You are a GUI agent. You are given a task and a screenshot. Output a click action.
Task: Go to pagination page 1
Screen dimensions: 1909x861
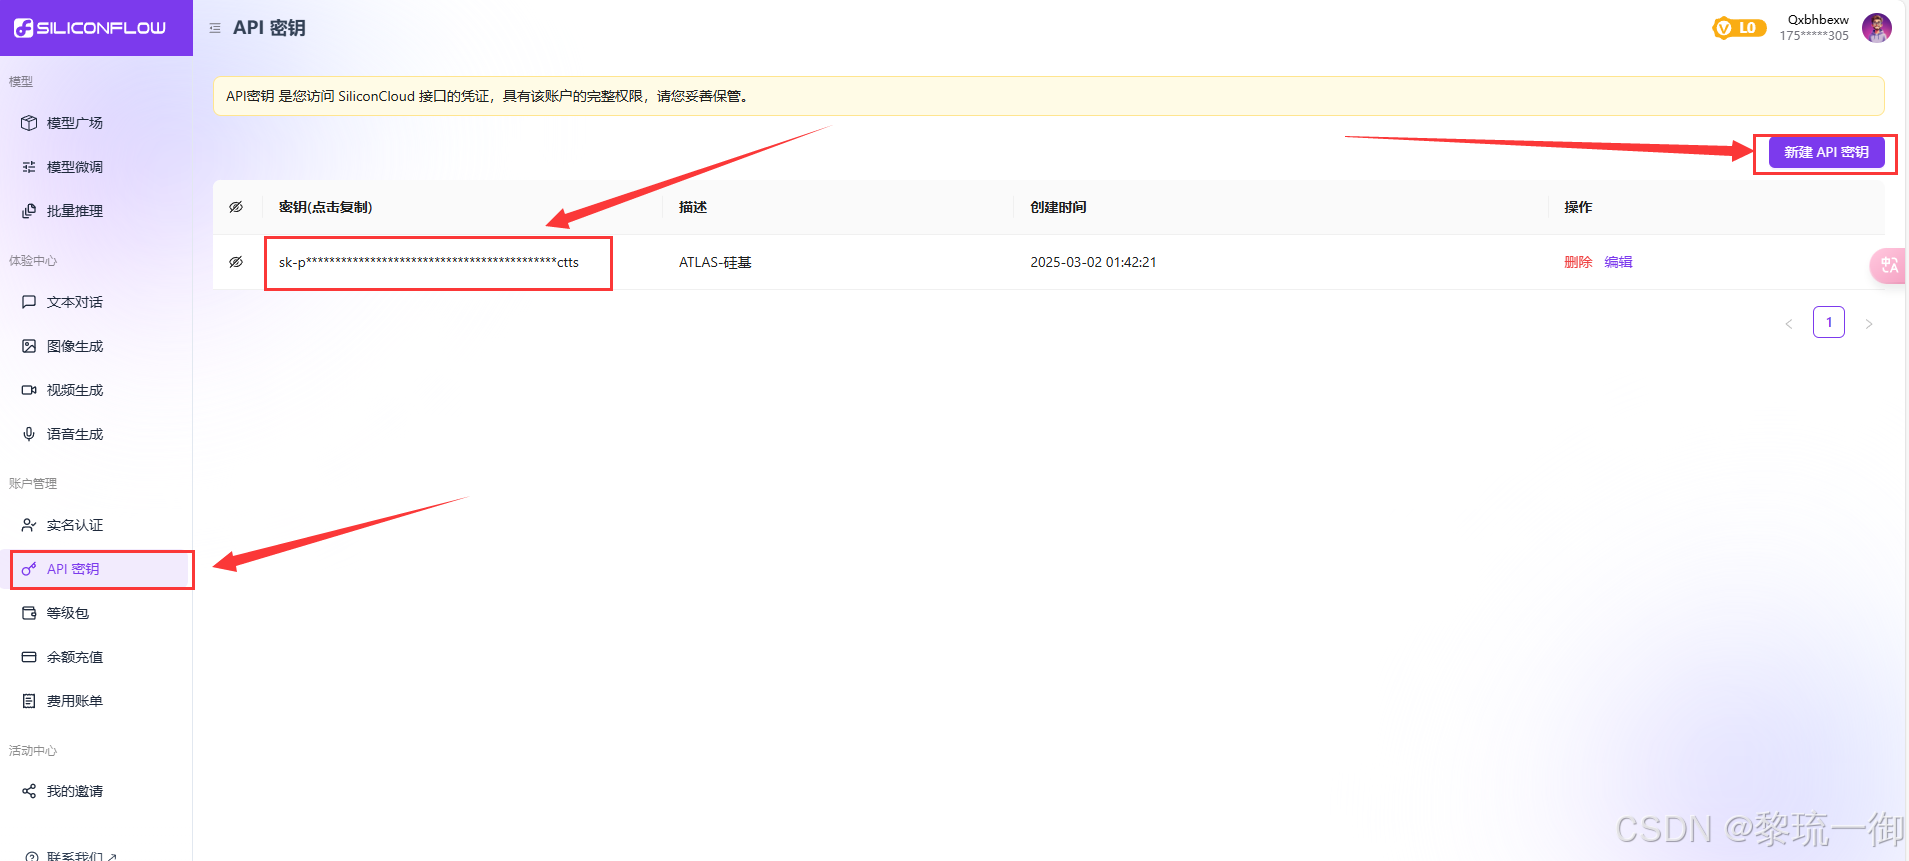click(1829, 322)
